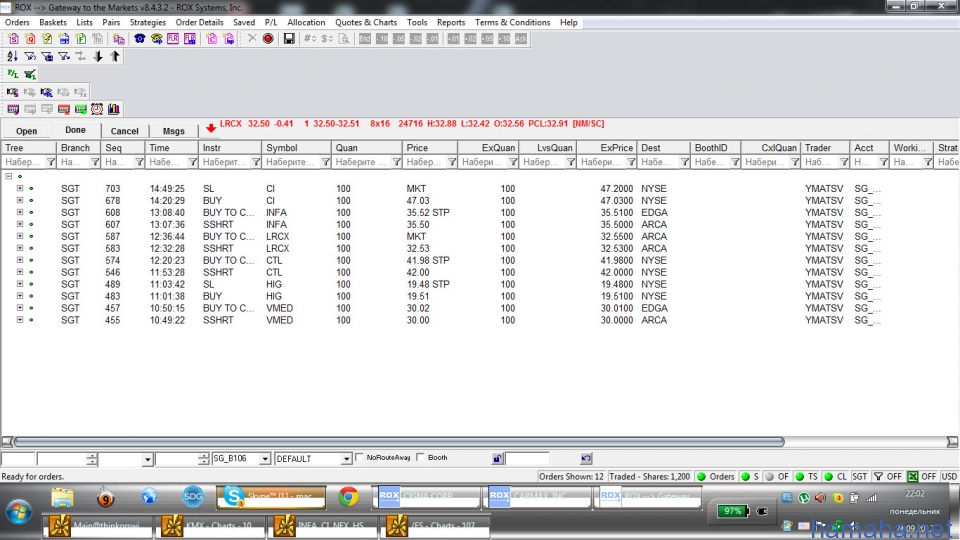Screen dimensions: 960x540
Task: Toggle the filter OFF status indicator
Action: click(888, 476)
